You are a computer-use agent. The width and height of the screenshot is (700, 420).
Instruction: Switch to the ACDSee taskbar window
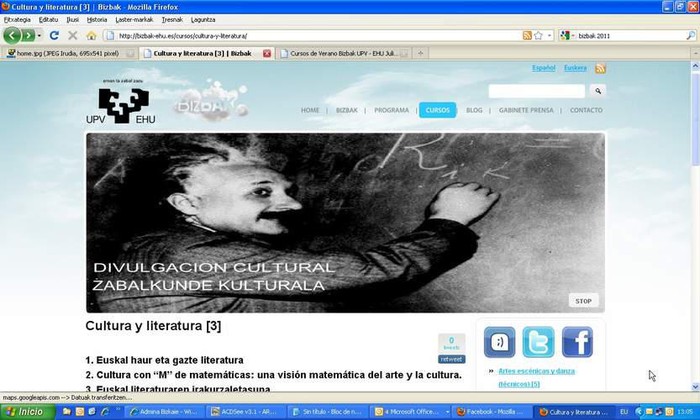[x=246, y=412]
